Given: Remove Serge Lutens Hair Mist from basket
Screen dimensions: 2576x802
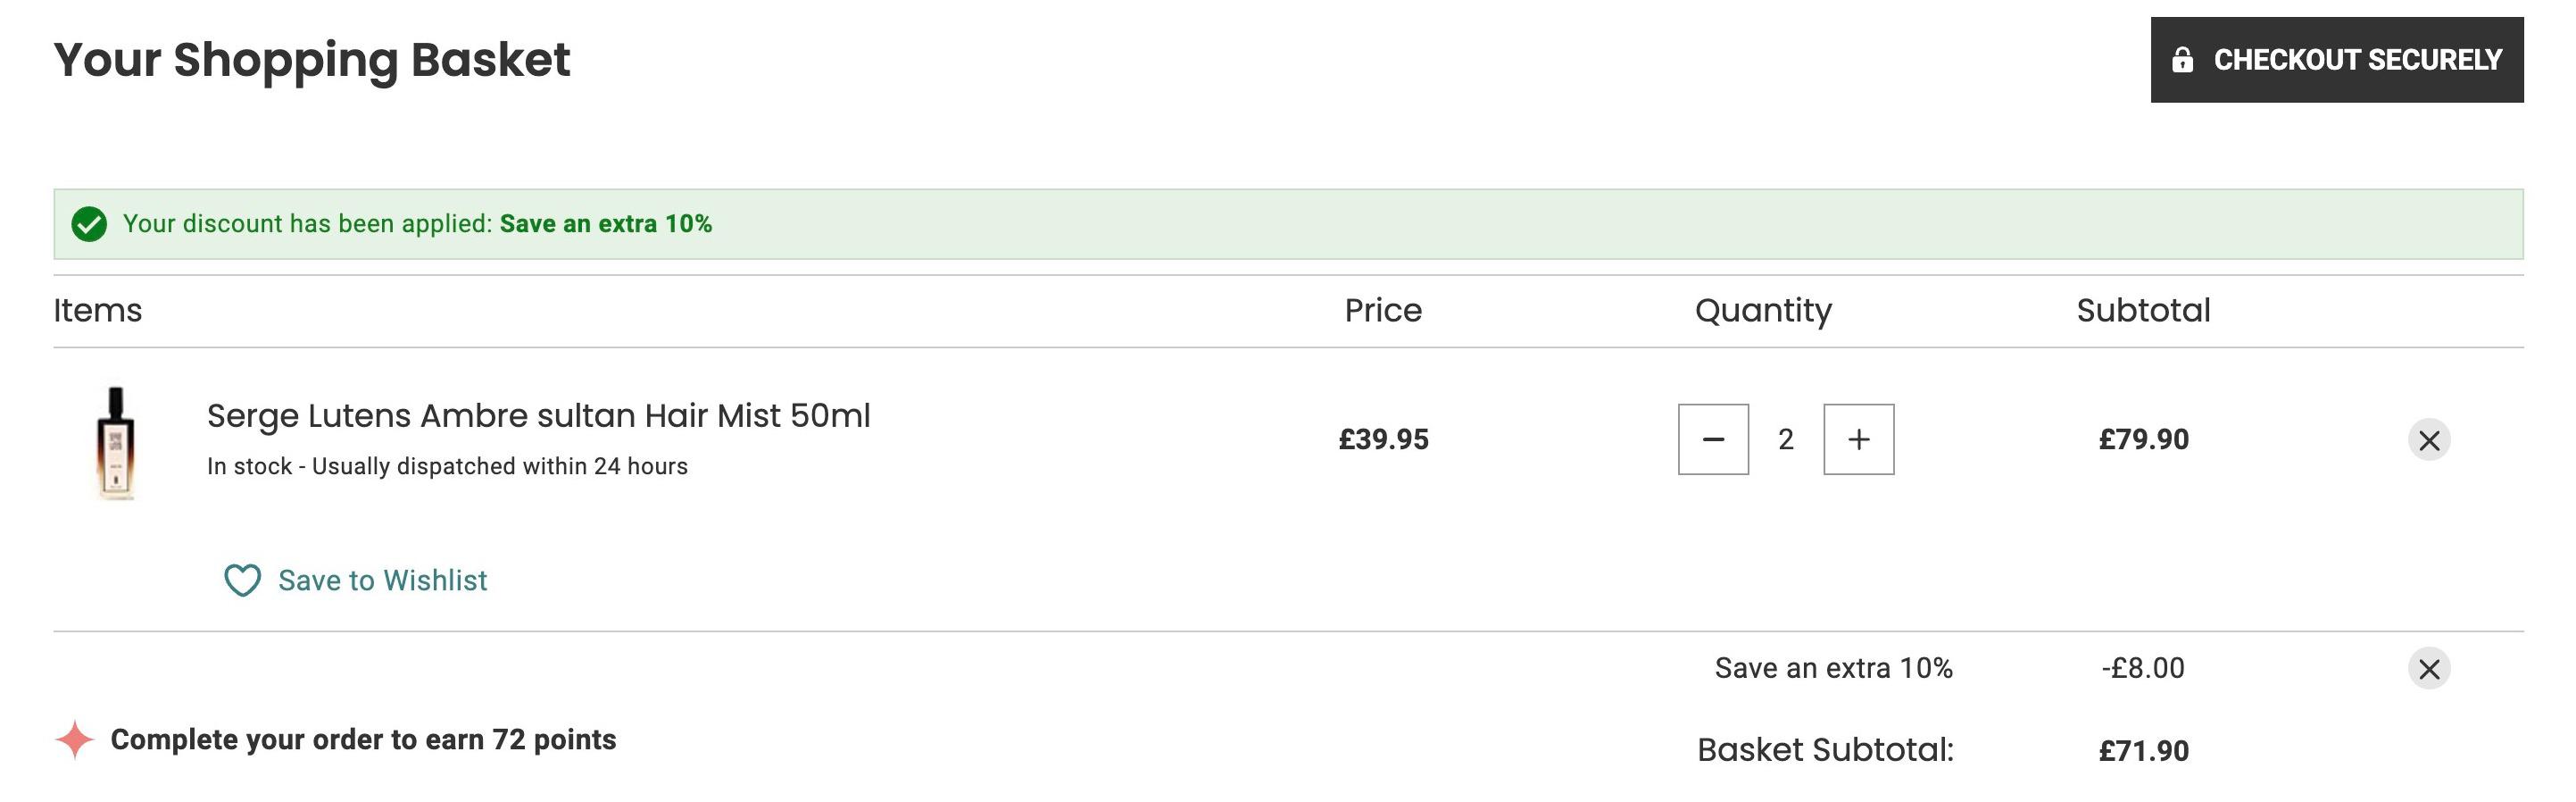Looking at the screenshot, I should (2428, 440).
